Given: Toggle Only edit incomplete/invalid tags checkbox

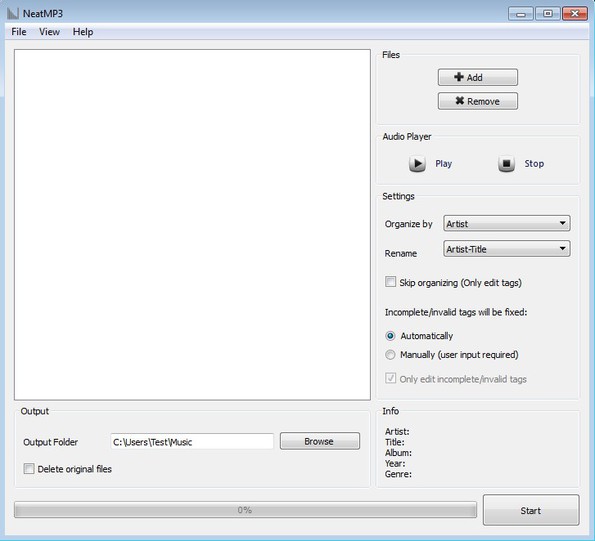Looking at the screenshot, I should [390, 378].
